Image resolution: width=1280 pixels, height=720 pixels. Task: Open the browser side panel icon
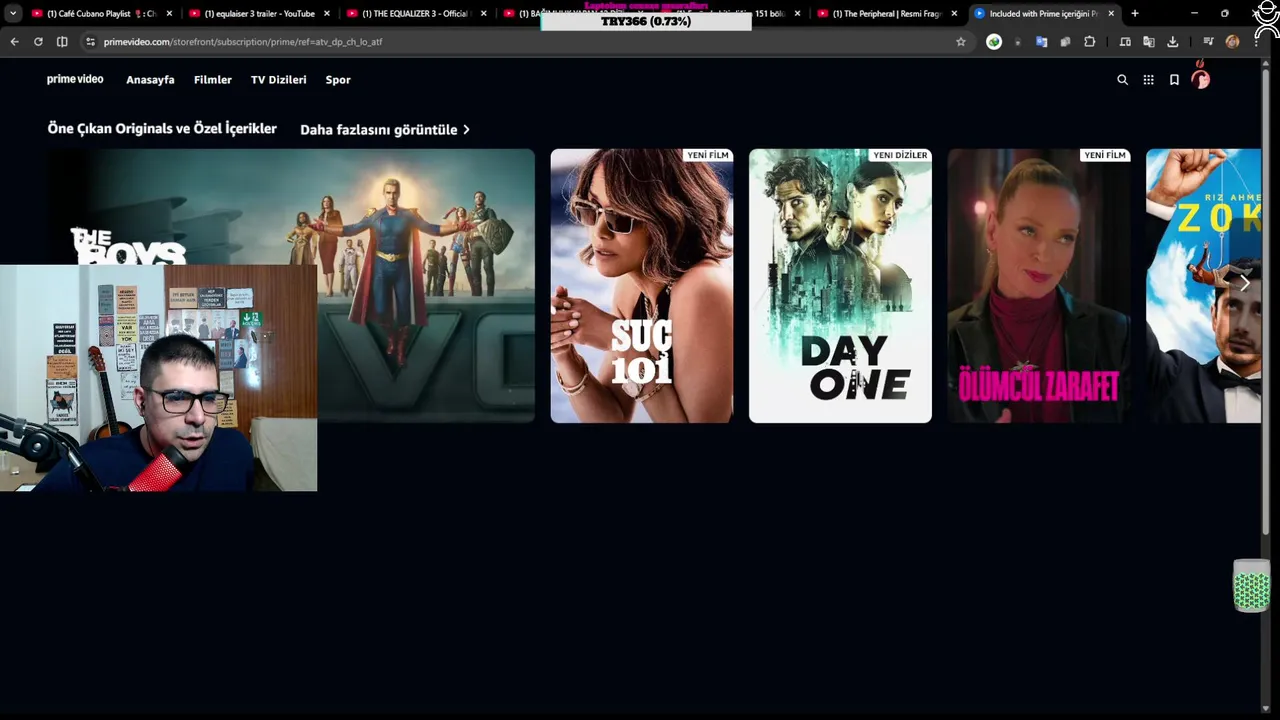tap(62, 42)
